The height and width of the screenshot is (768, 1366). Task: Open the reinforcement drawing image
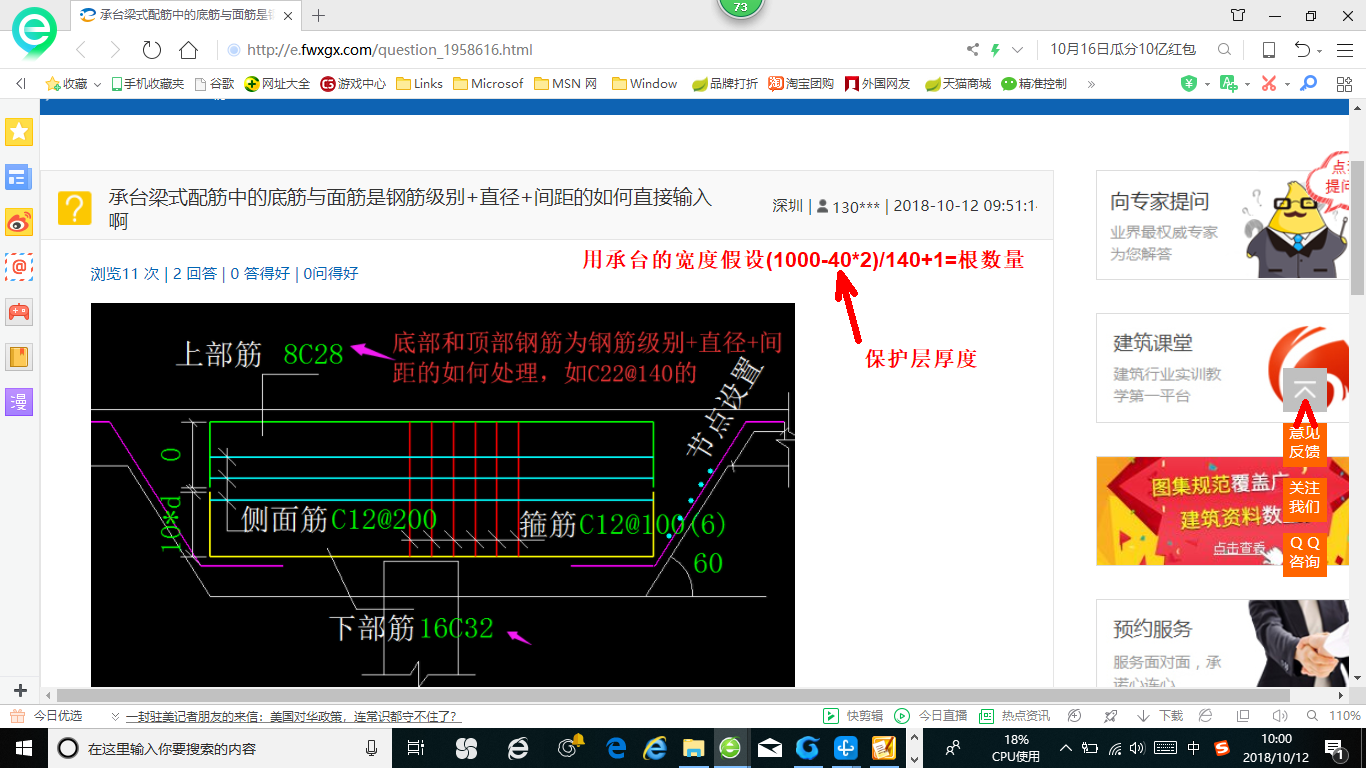pyautogui.click(x=443, y=495)
